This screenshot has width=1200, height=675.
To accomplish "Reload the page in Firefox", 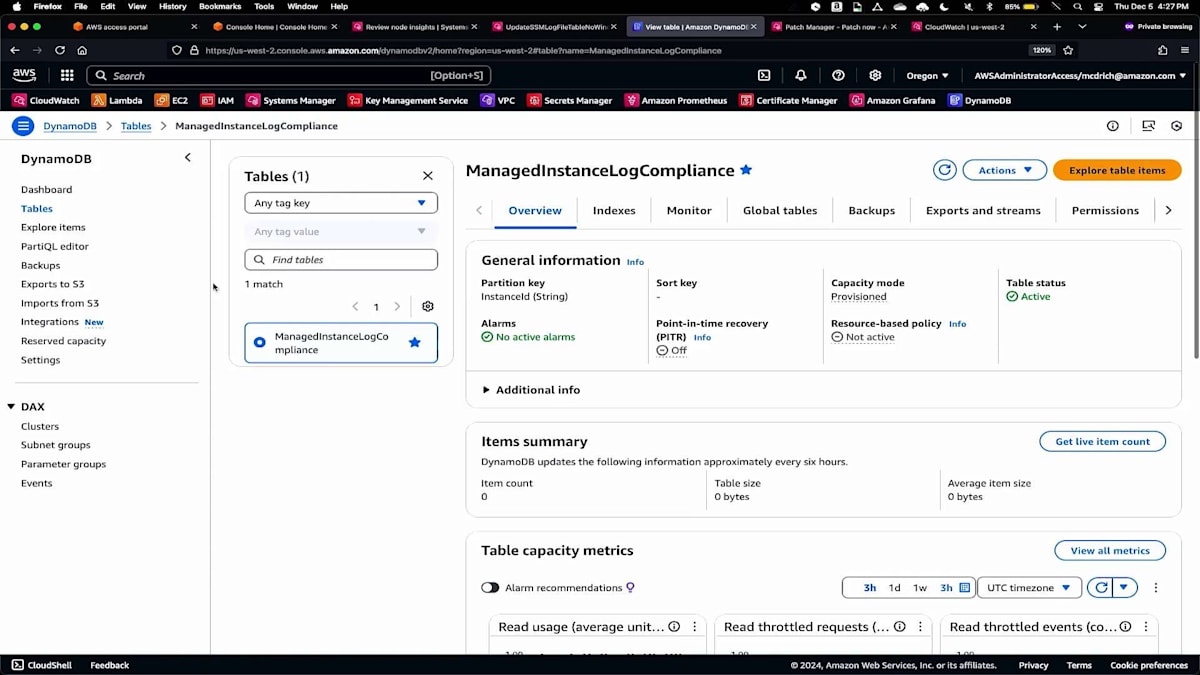I will (x=60, y=50).
